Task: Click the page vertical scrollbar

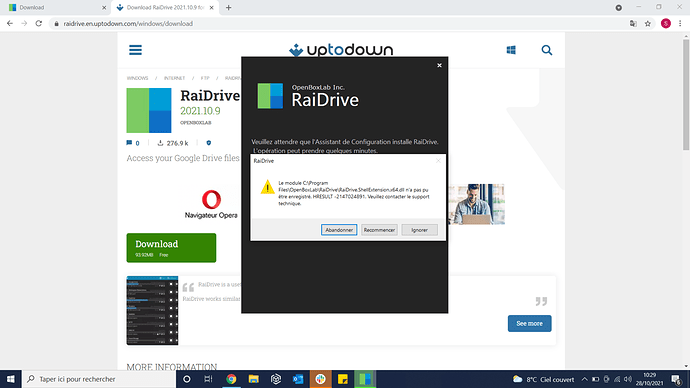Action: click(686, 95)
